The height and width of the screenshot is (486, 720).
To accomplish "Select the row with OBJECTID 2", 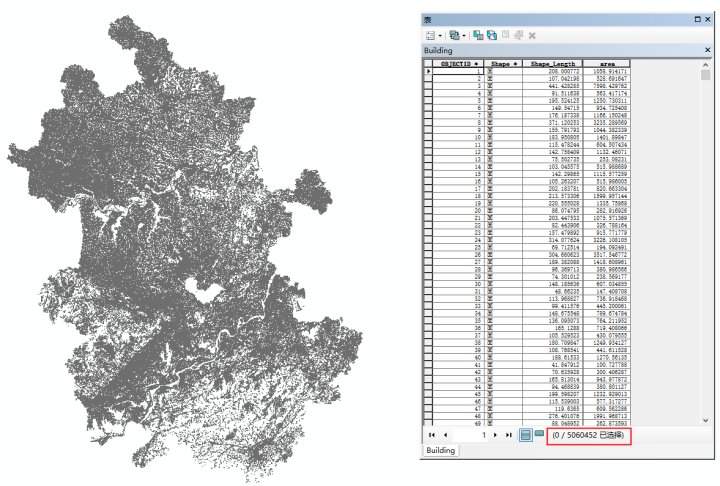I will point(428,79).
